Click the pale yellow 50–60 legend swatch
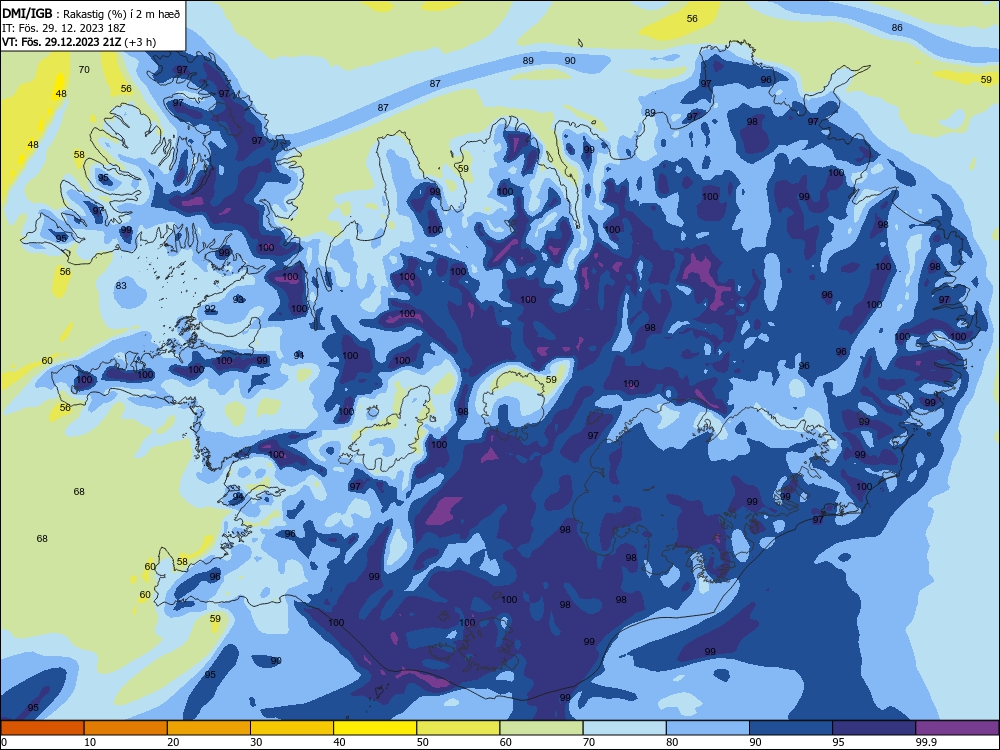Screen dimensions: 1000x750 click(458, 728)
